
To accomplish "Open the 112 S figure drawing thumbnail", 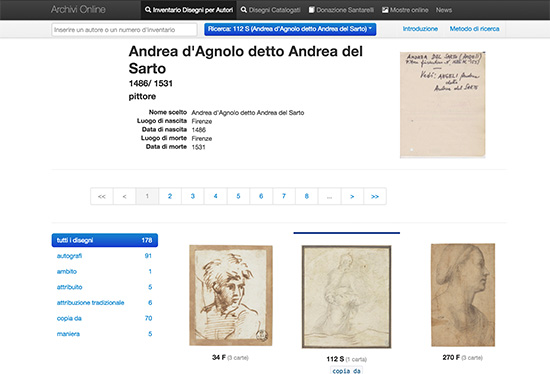I will pyautogui.click(x=347, y=297).
